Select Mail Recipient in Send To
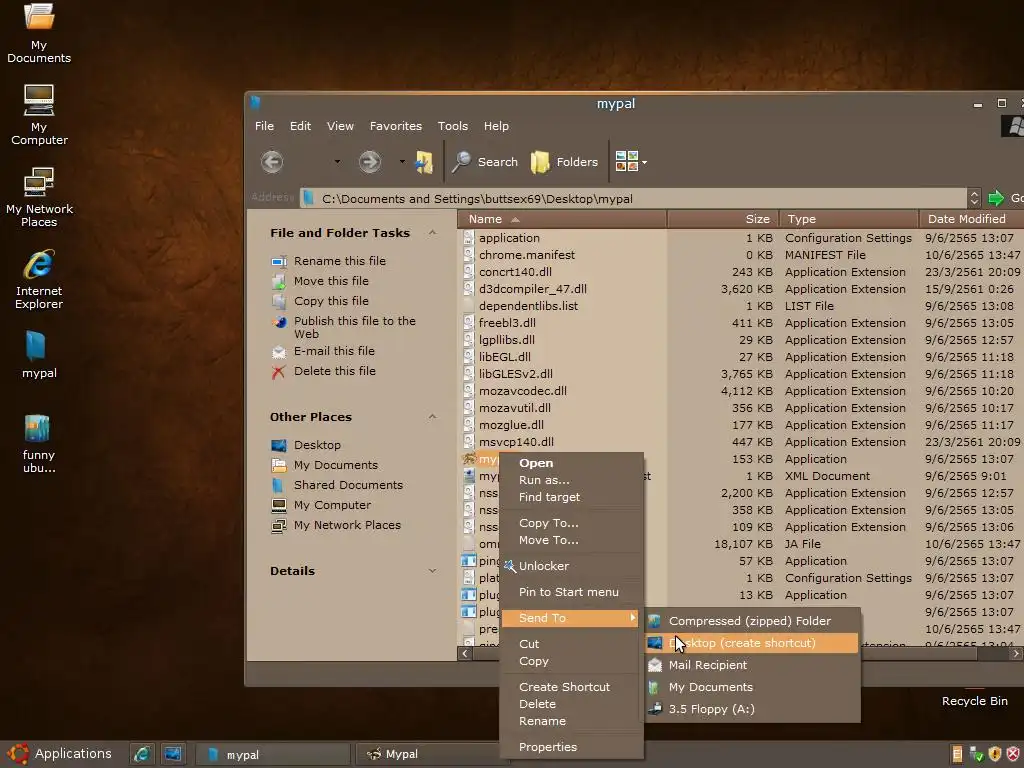The height and width of the screenshot is (768, 1024). 751,665
